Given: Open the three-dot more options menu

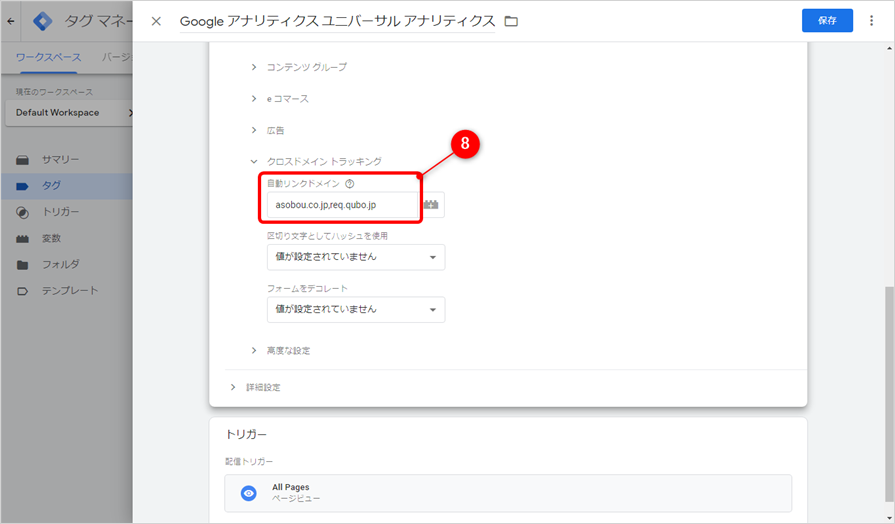Looking at the screenshot, I should (x=871, y=21).
